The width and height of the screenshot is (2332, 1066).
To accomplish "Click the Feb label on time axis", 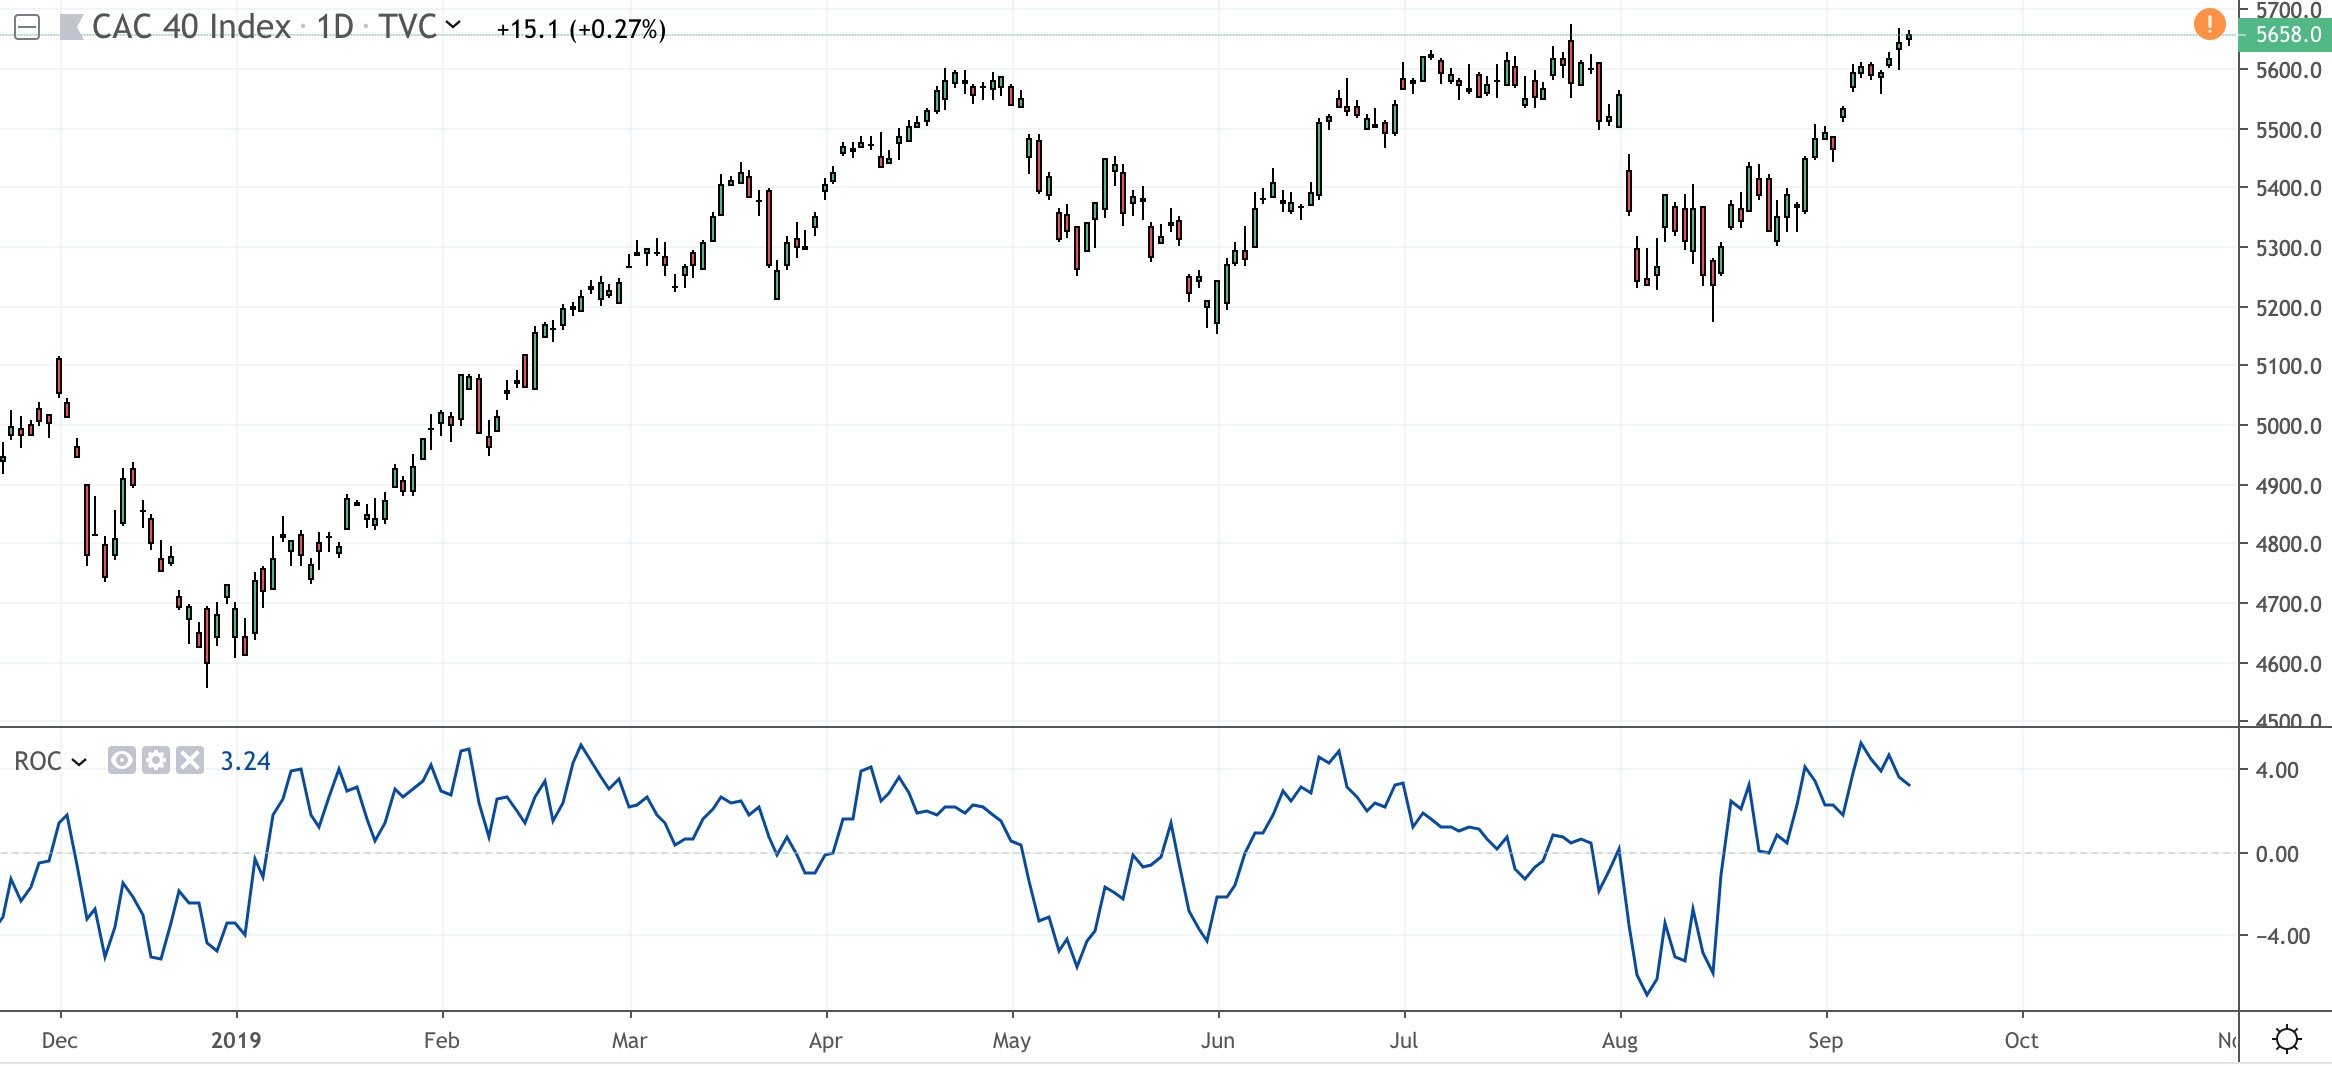I will point(442,1040).
